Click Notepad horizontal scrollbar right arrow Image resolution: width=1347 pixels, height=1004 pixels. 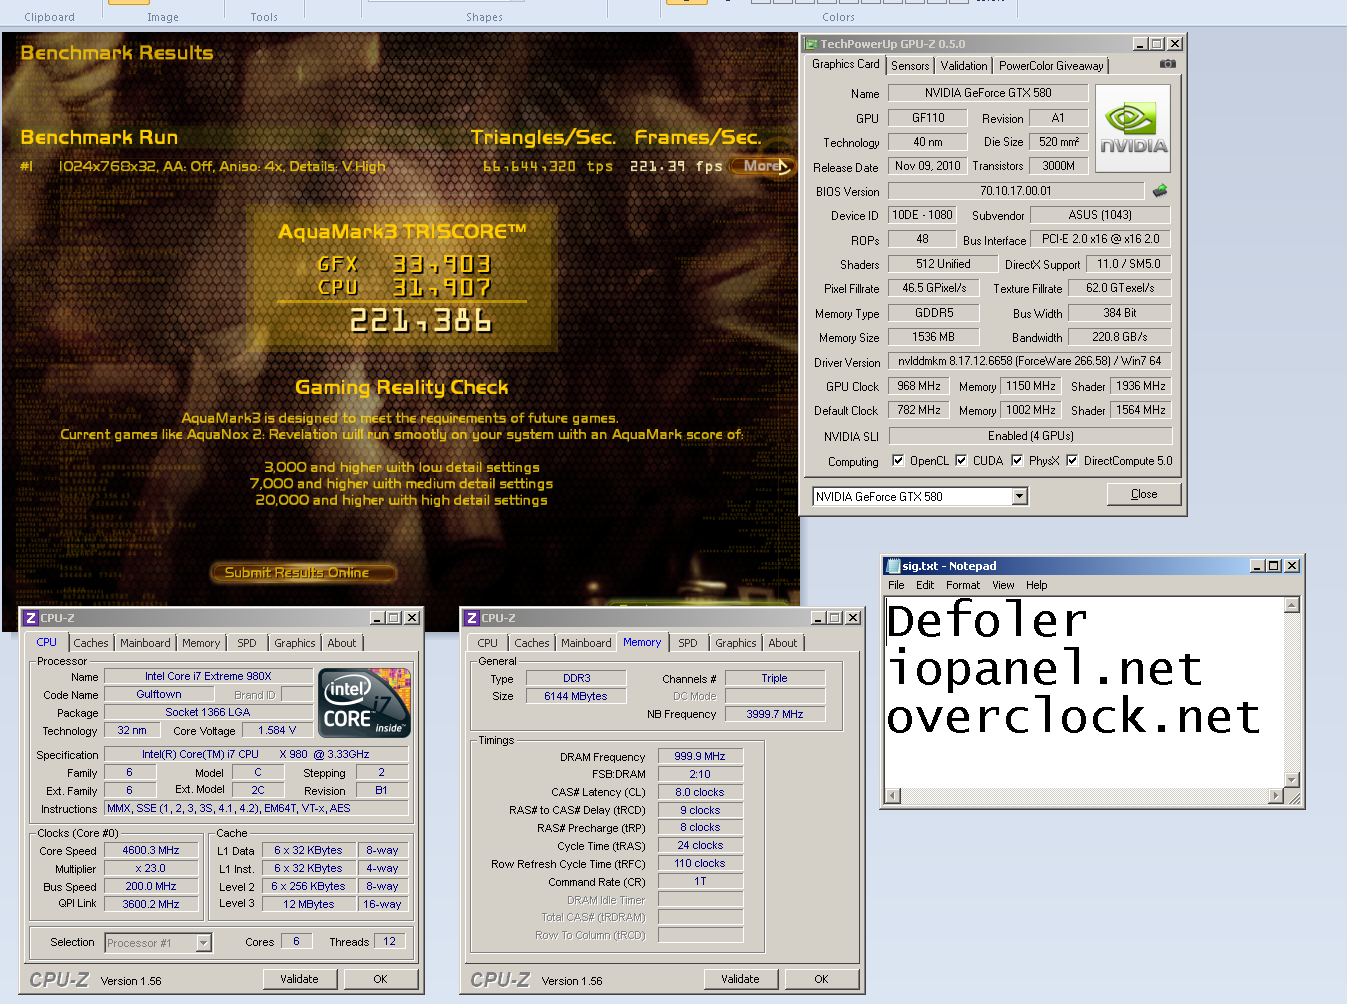coord(1276,796)
